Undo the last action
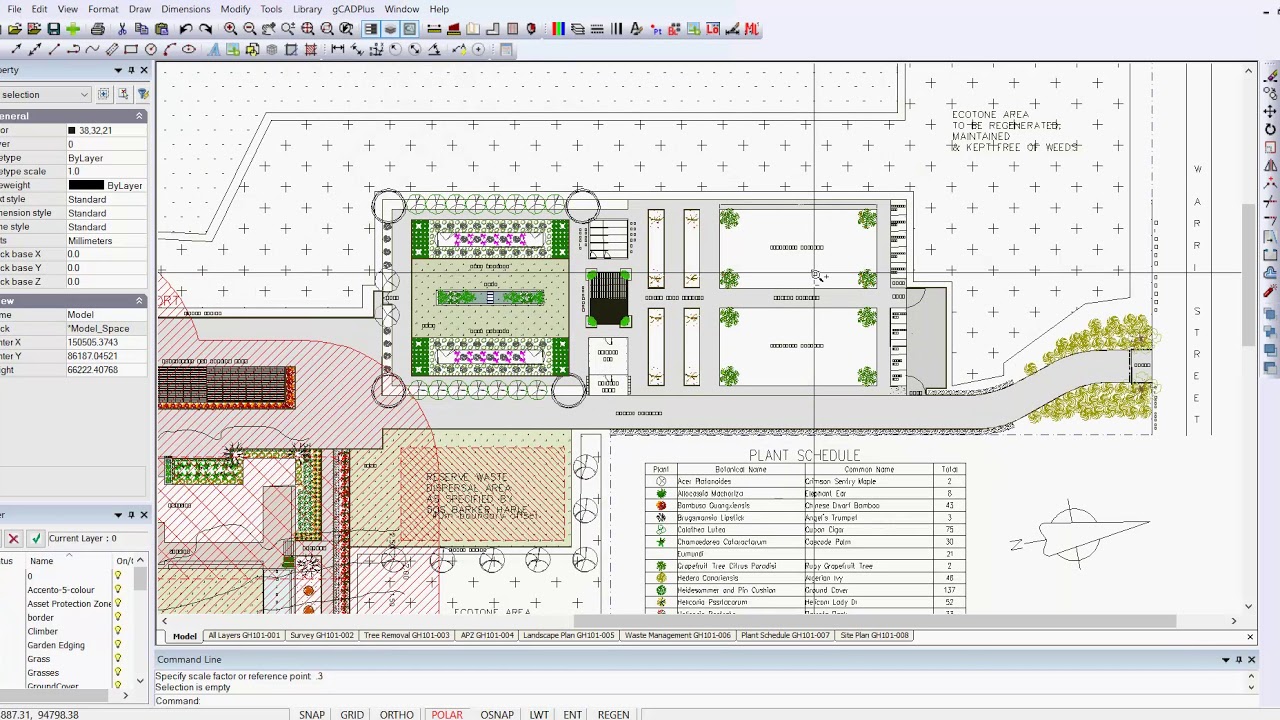This screenshot has width=1280, height=720. click(186, 29)
